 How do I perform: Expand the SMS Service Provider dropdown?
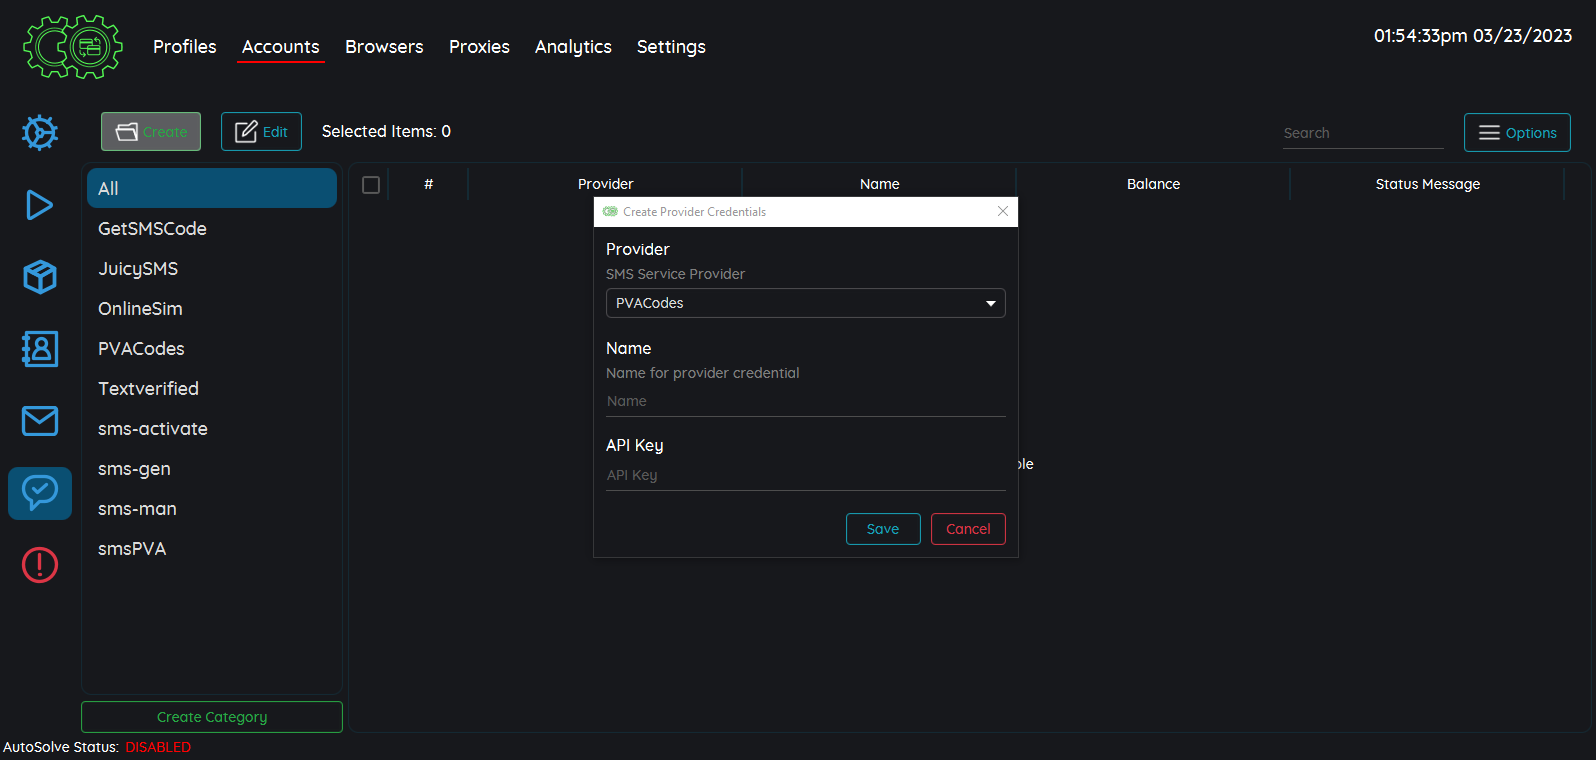point(806,303)
